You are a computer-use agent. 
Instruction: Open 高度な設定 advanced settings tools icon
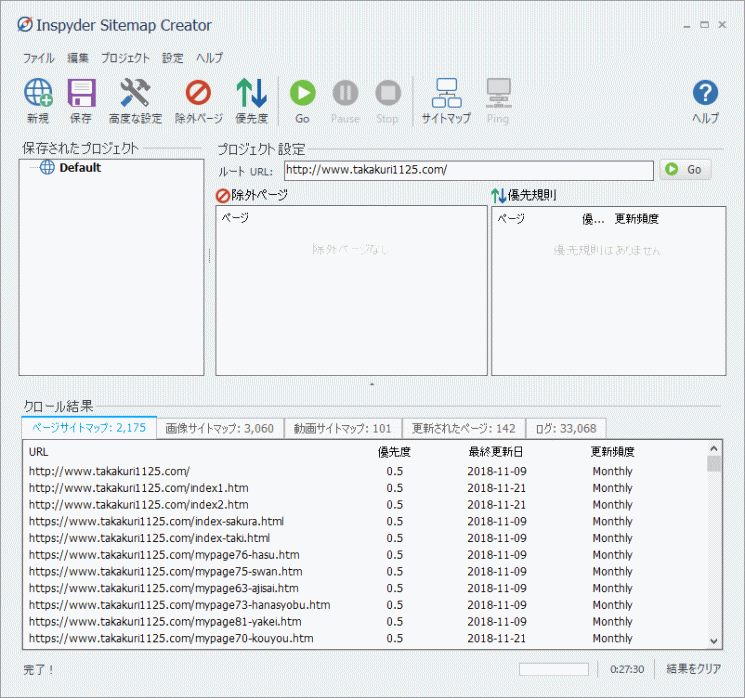(x=135, y=101)
